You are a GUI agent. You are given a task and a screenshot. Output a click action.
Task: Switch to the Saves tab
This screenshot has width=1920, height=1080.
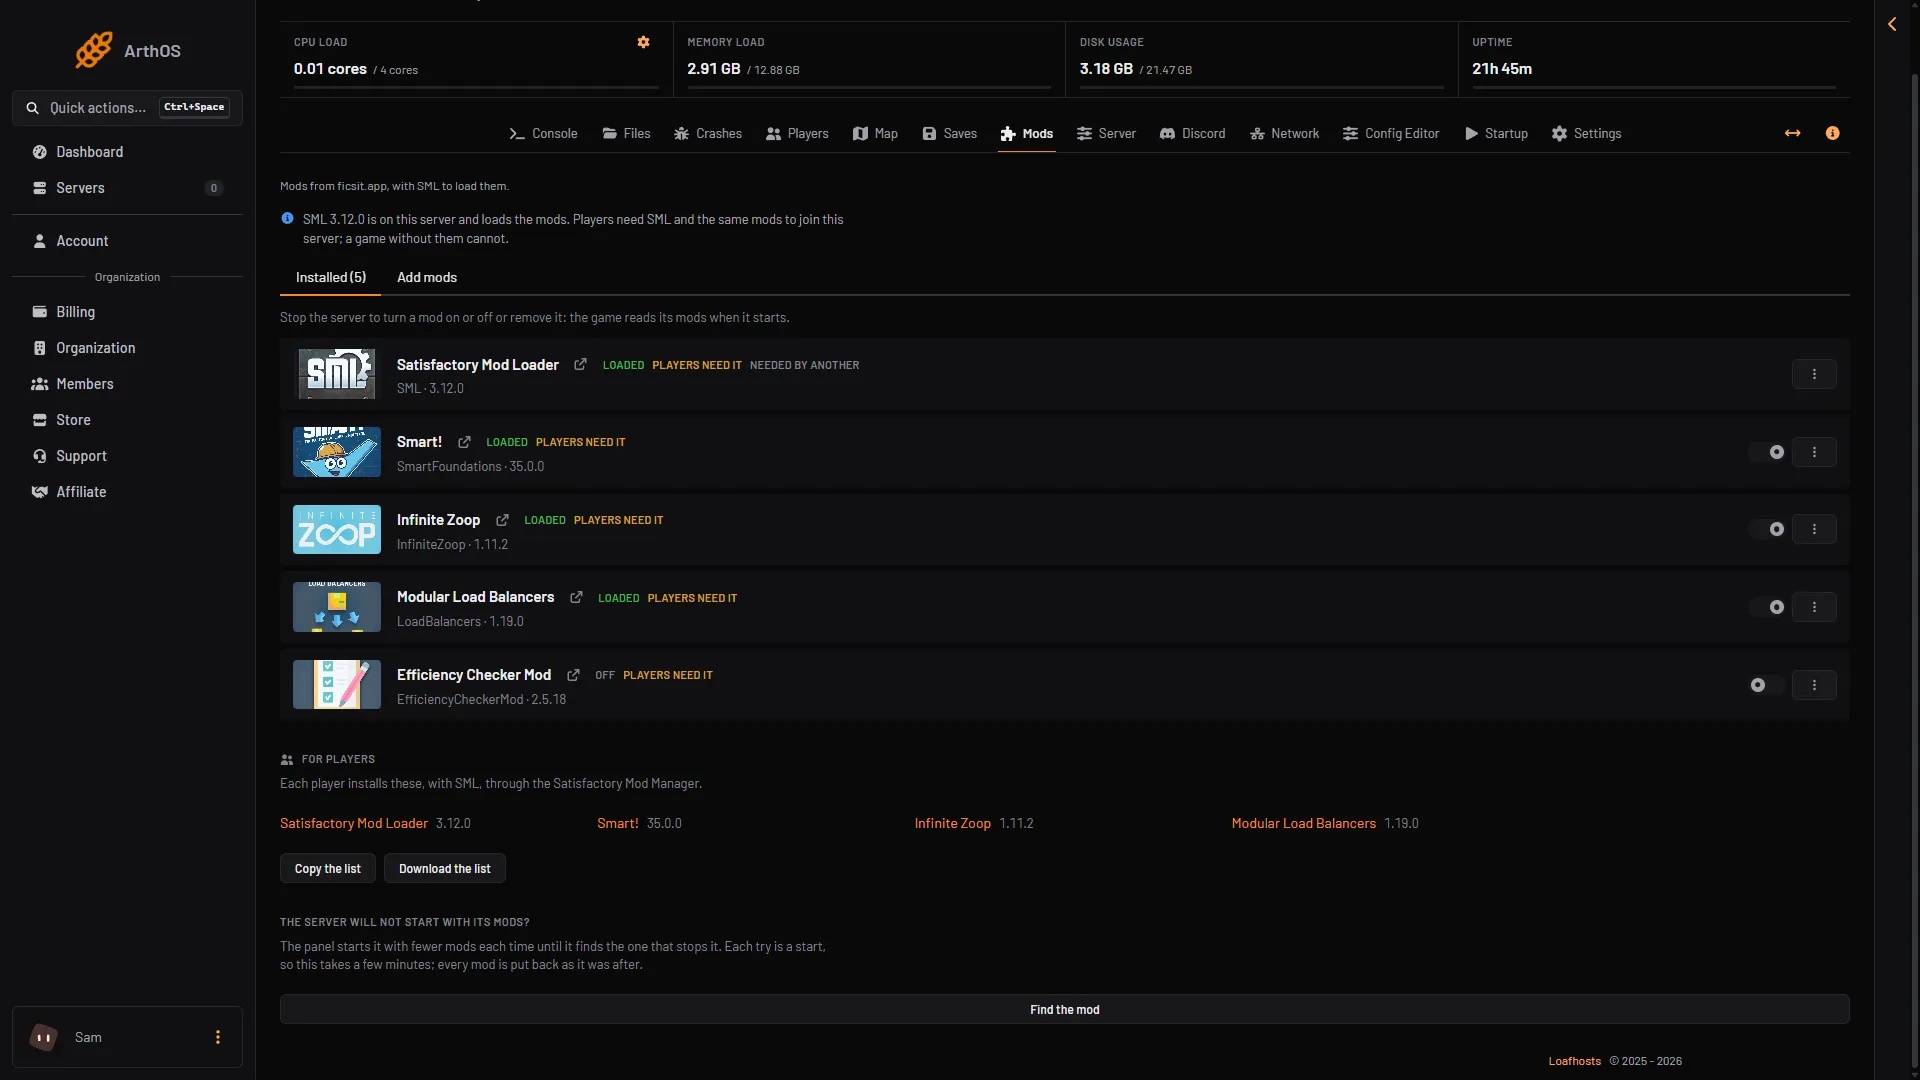[949, 134]
